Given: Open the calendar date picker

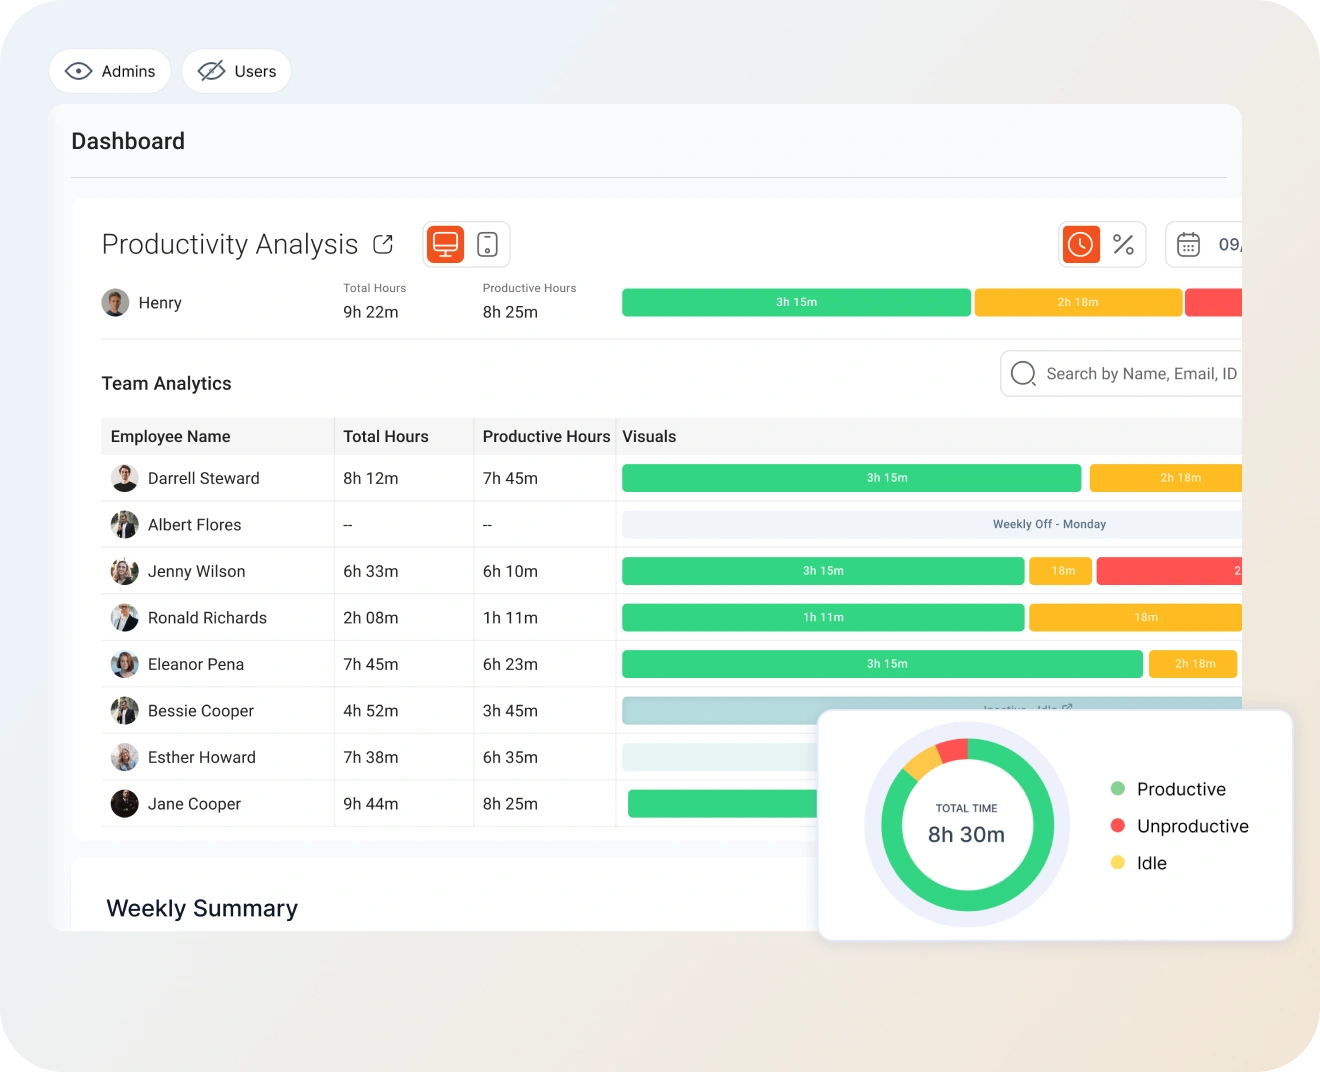Looking at the screenshot, I should 1189,244.
